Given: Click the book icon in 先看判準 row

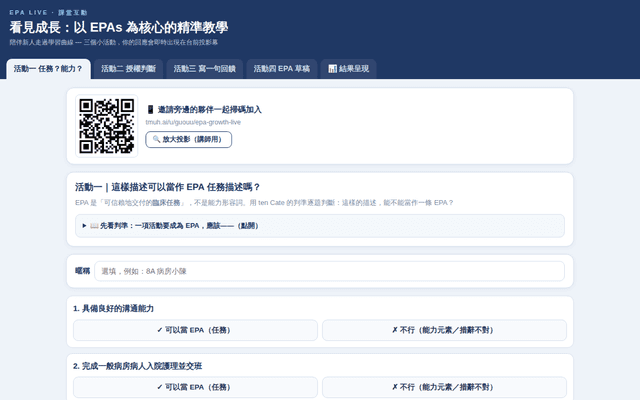Looking at the screenshot, I should click(x=94, y=226).
